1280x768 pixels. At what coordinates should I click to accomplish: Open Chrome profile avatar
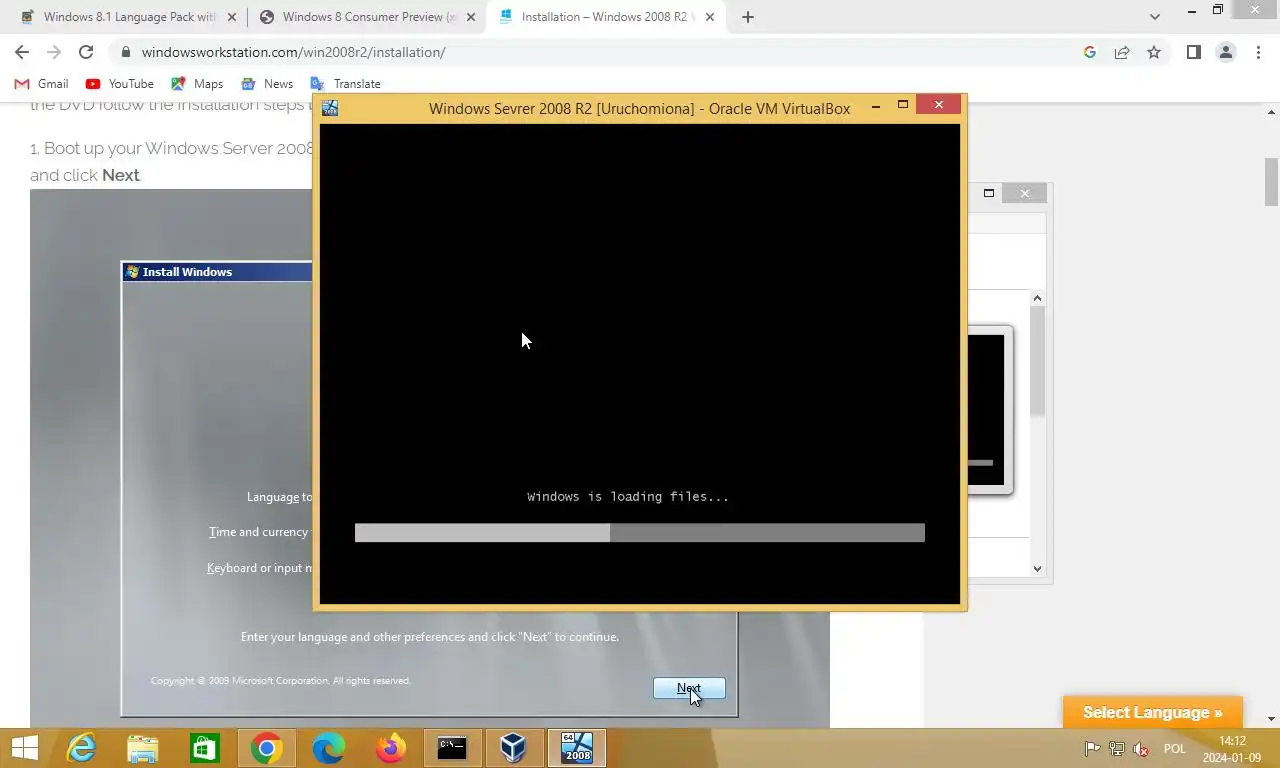[x=1226, y=52]
